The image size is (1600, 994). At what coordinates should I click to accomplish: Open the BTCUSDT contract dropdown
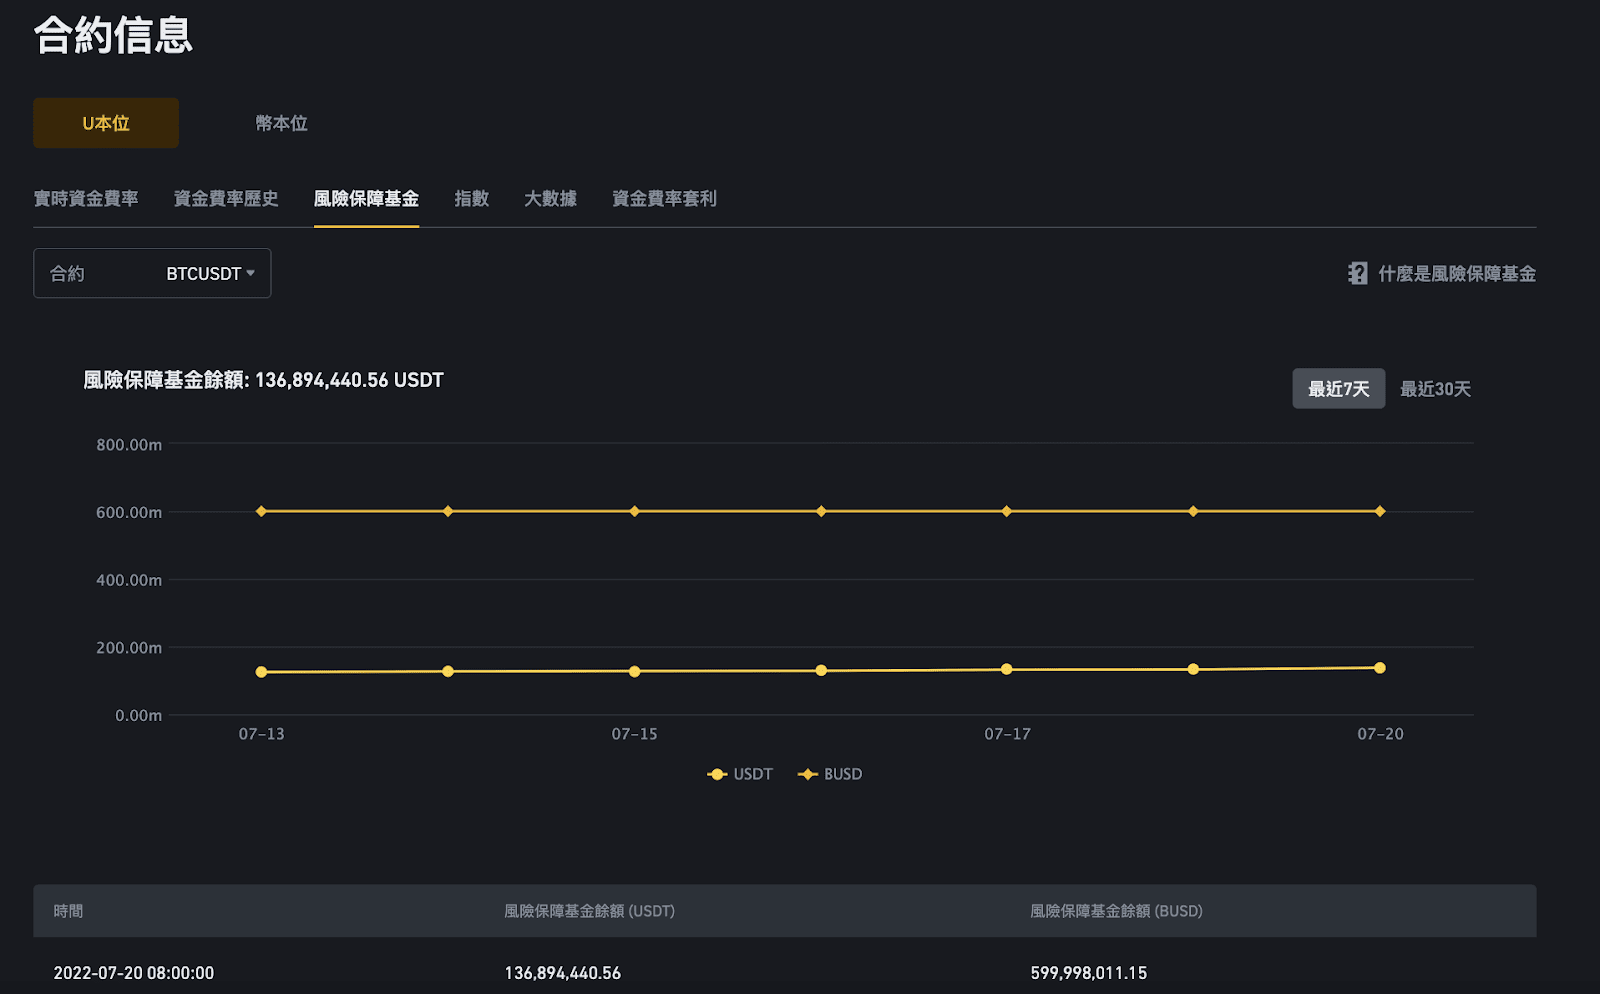[152, 273]
